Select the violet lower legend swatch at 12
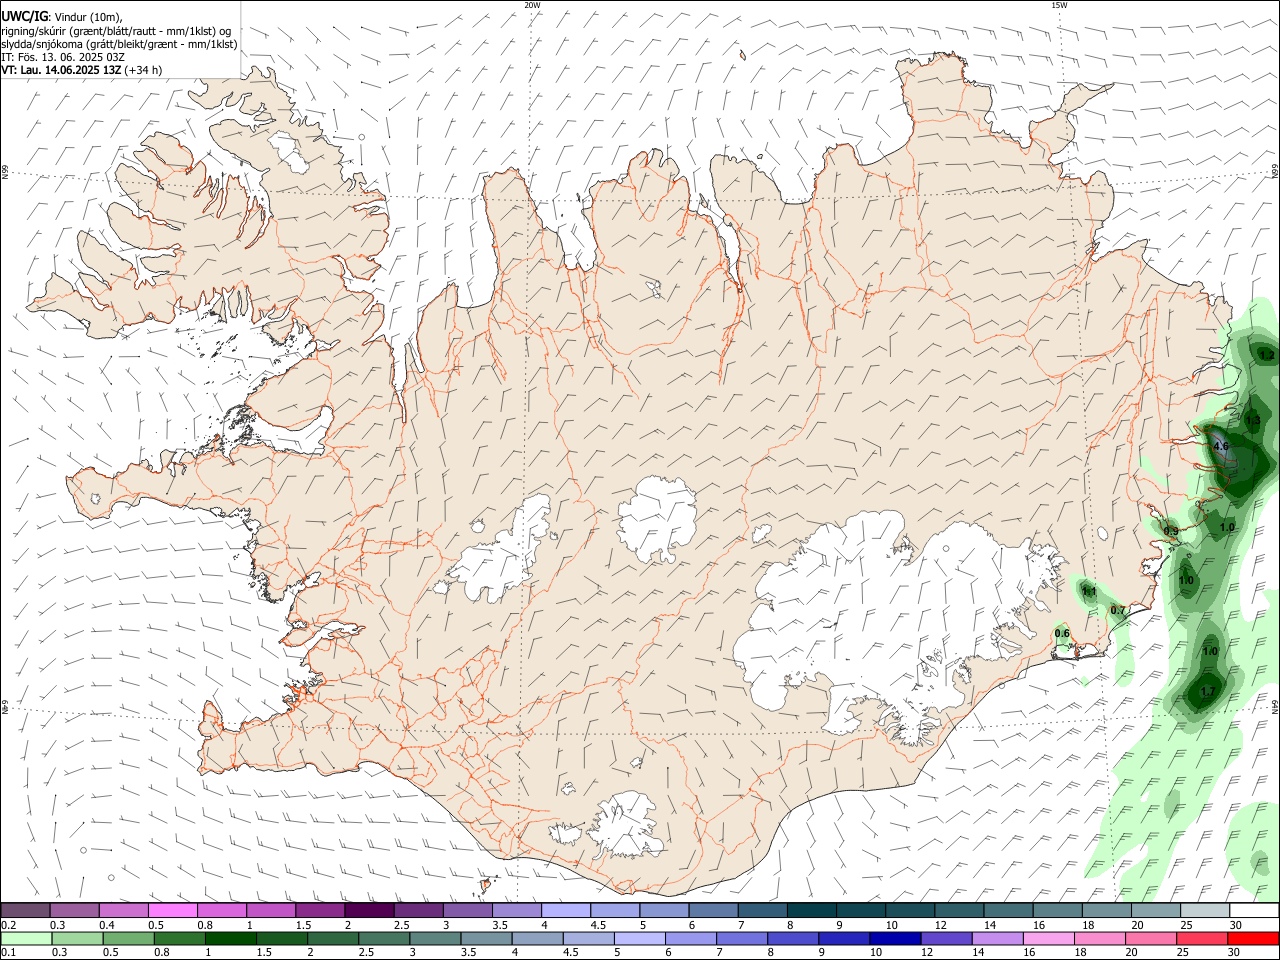The width and height of the screenshot is (1280, 960). [x=946, y=938]
